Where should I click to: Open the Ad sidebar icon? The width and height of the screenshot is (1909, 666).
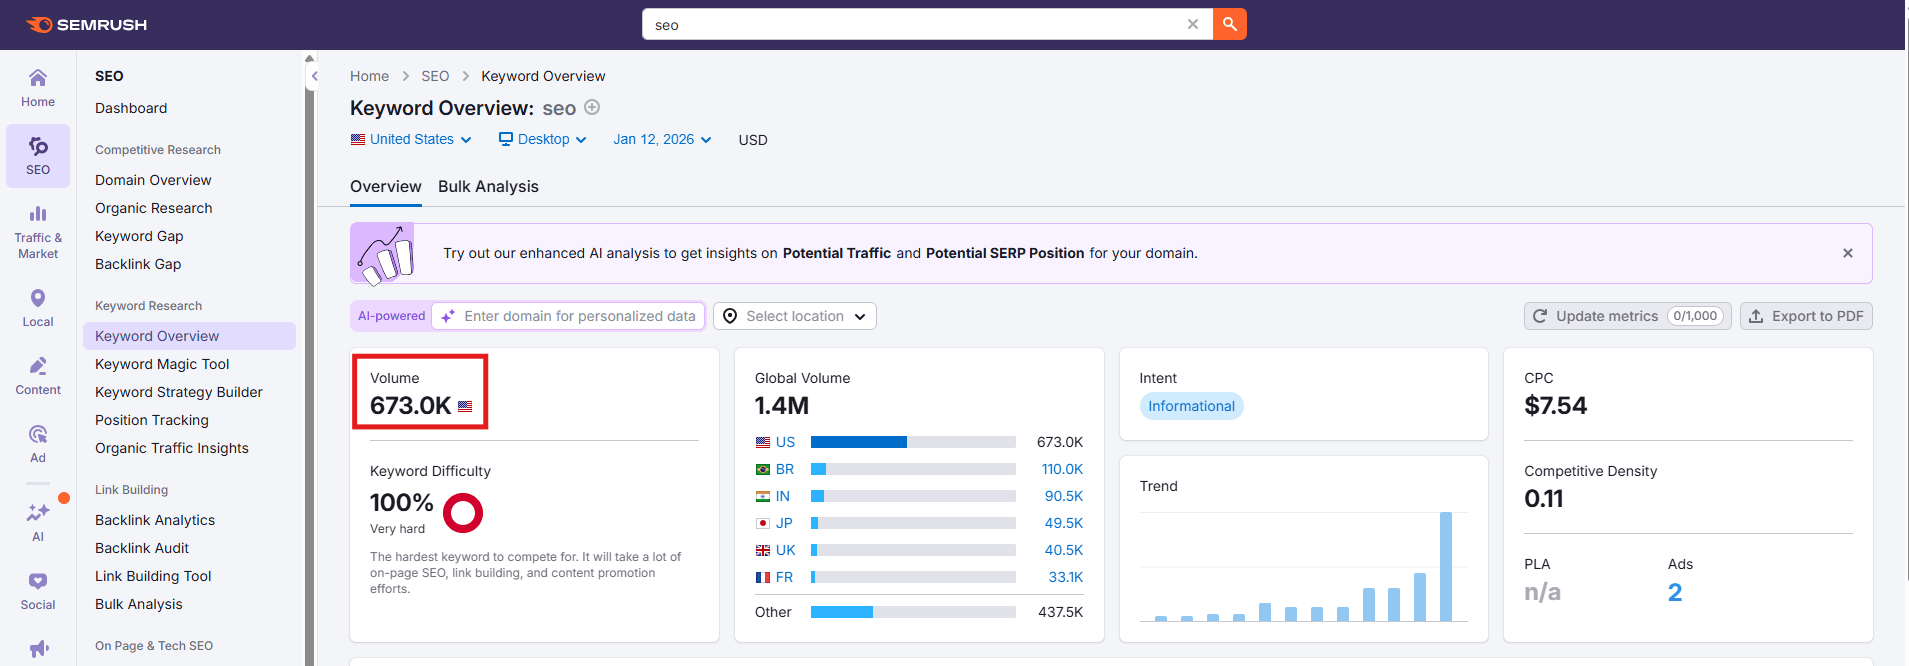tap(38, 444)
